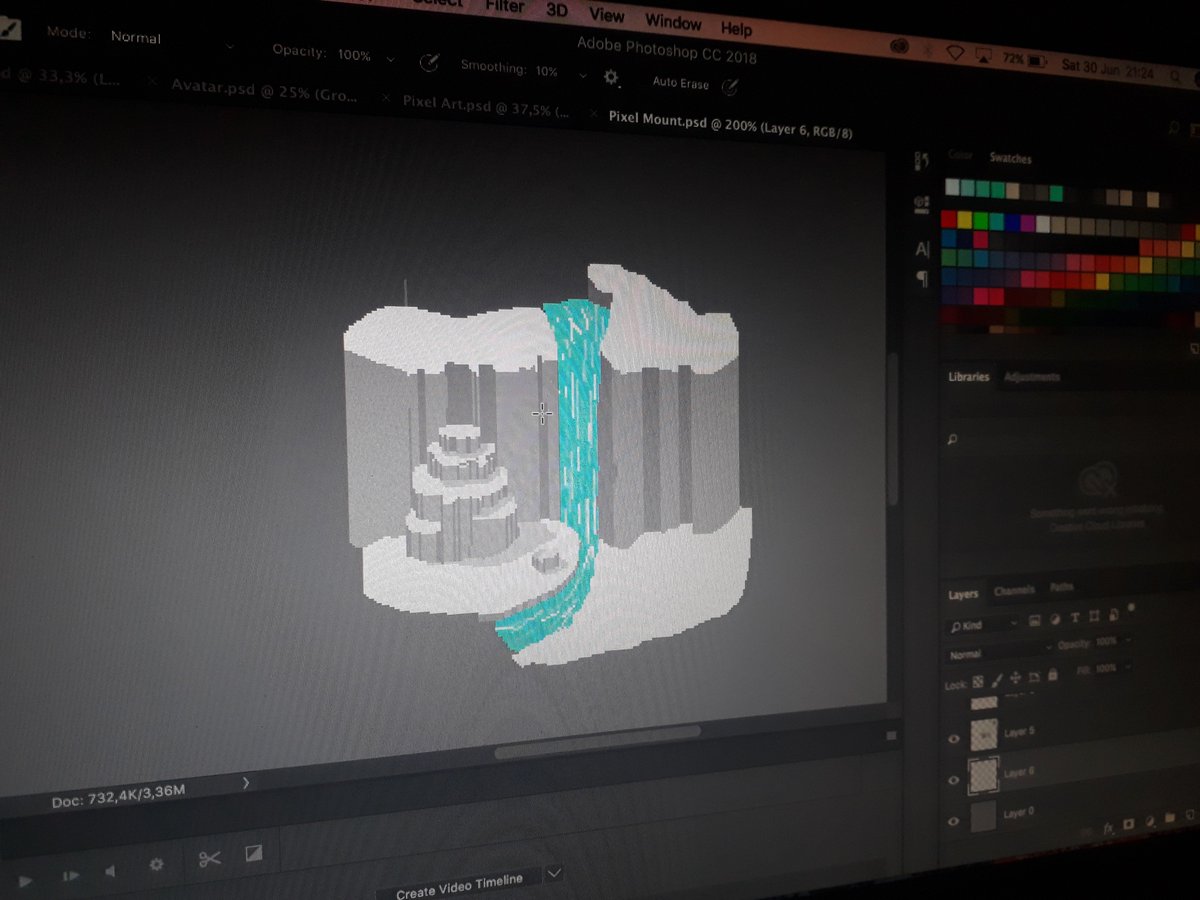Expand status bar arrow beside Doc size
The width and height of the screenshot is (1200, 900).
click(x=247, y=783)
